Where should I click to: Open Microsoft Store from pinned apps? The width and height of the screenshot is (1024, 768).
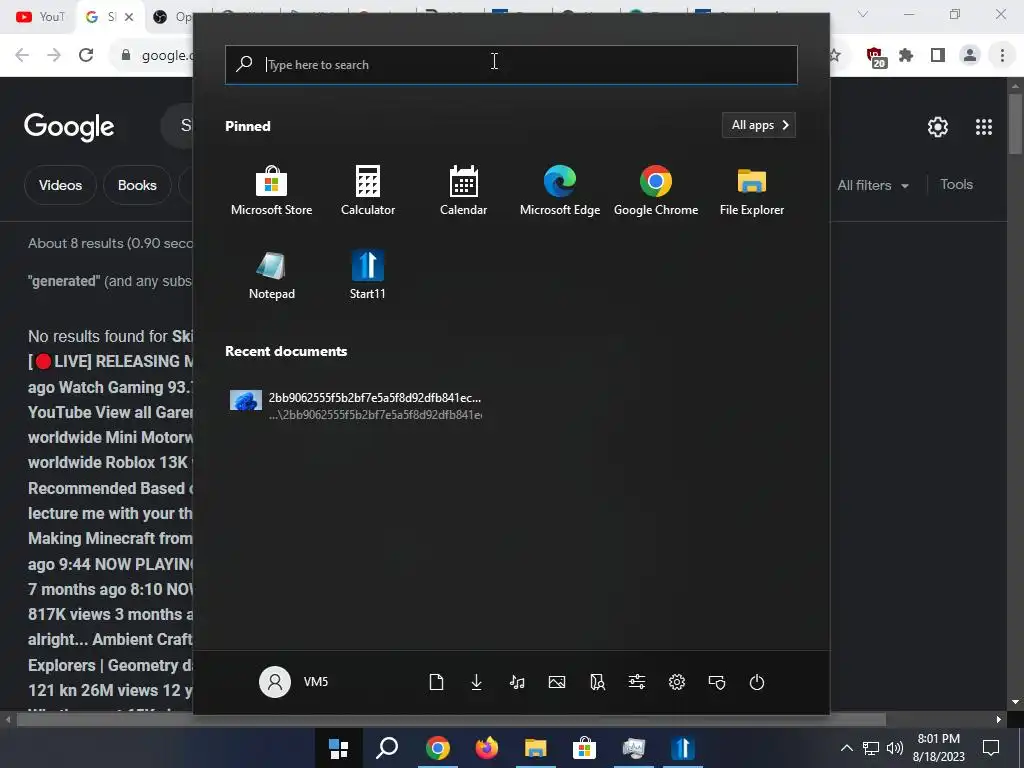pyautogui.click(x=271, y=191)
